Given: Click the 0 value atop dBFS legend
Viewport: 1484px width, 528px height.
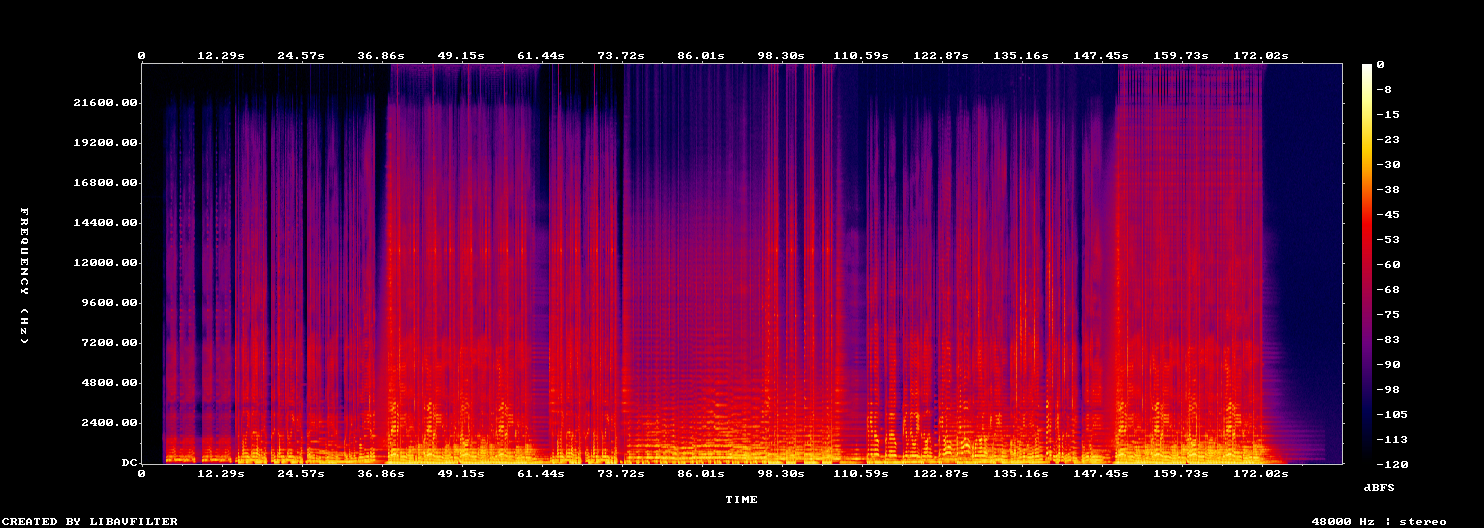Looking at the screenshot, I should click(x=1380, y=64).
